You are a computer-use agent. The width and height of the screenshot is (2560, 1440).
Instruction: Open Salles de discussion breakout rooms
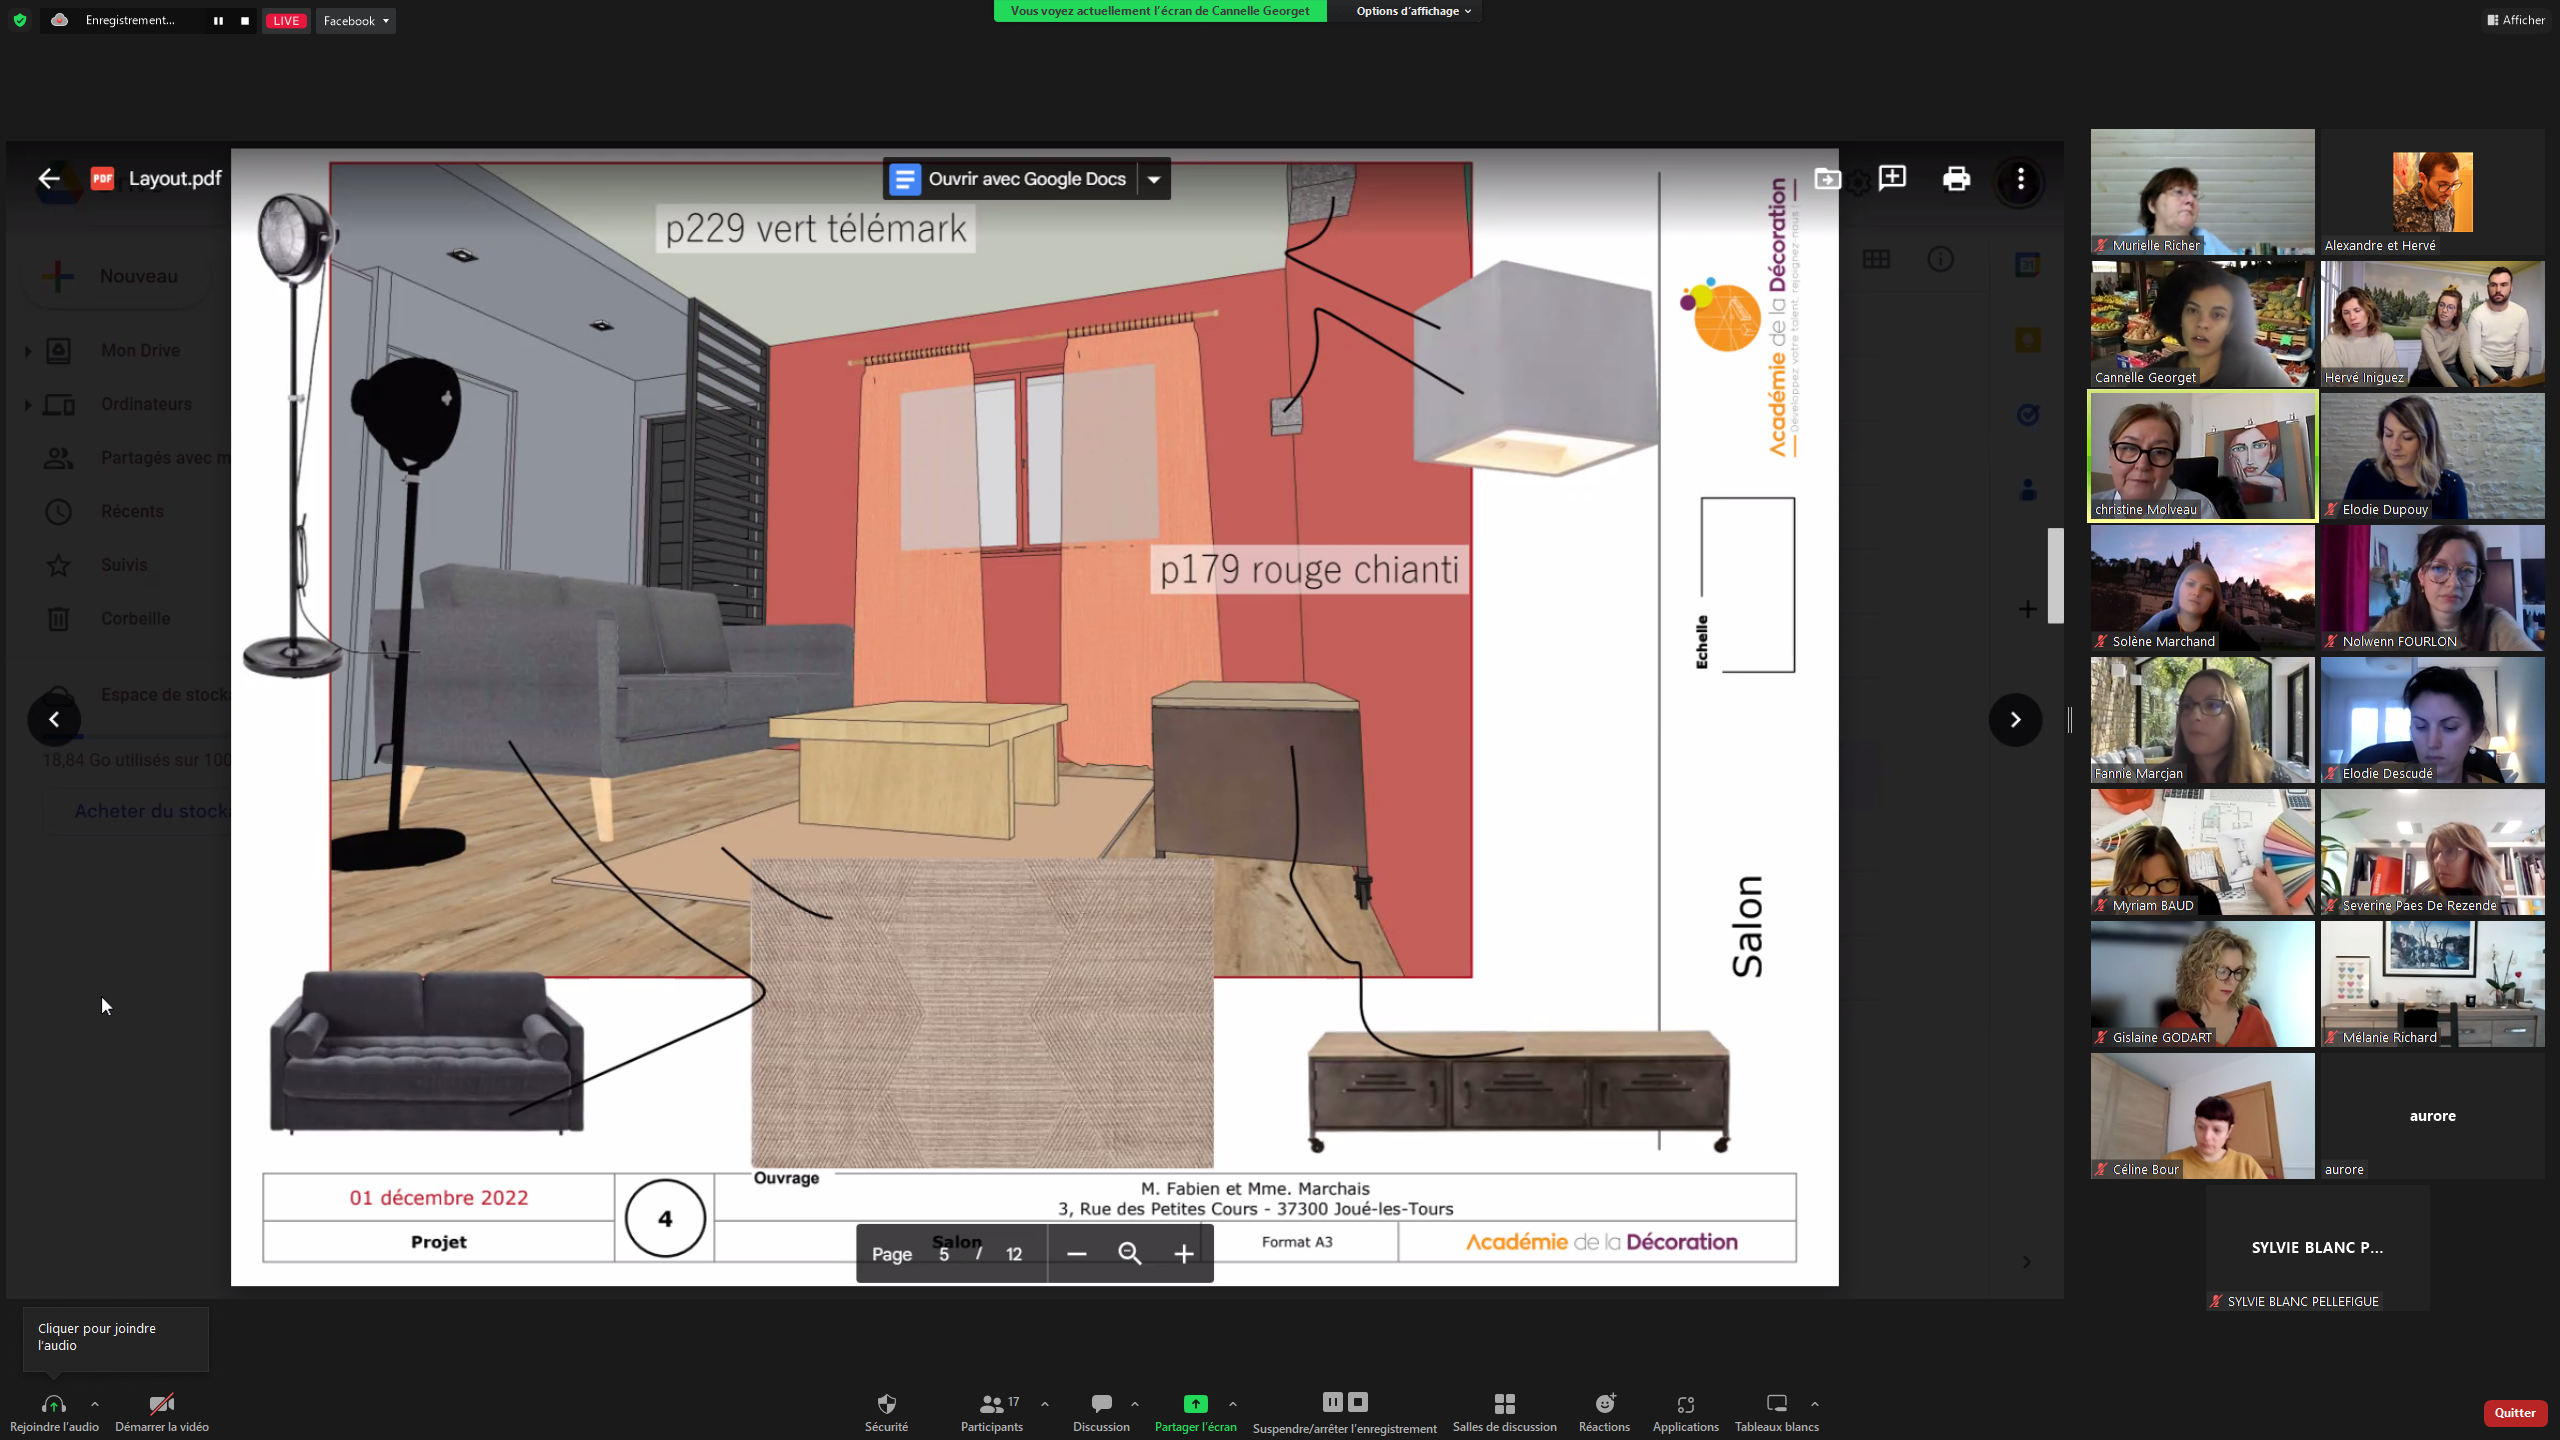tap(1504, 1411)
